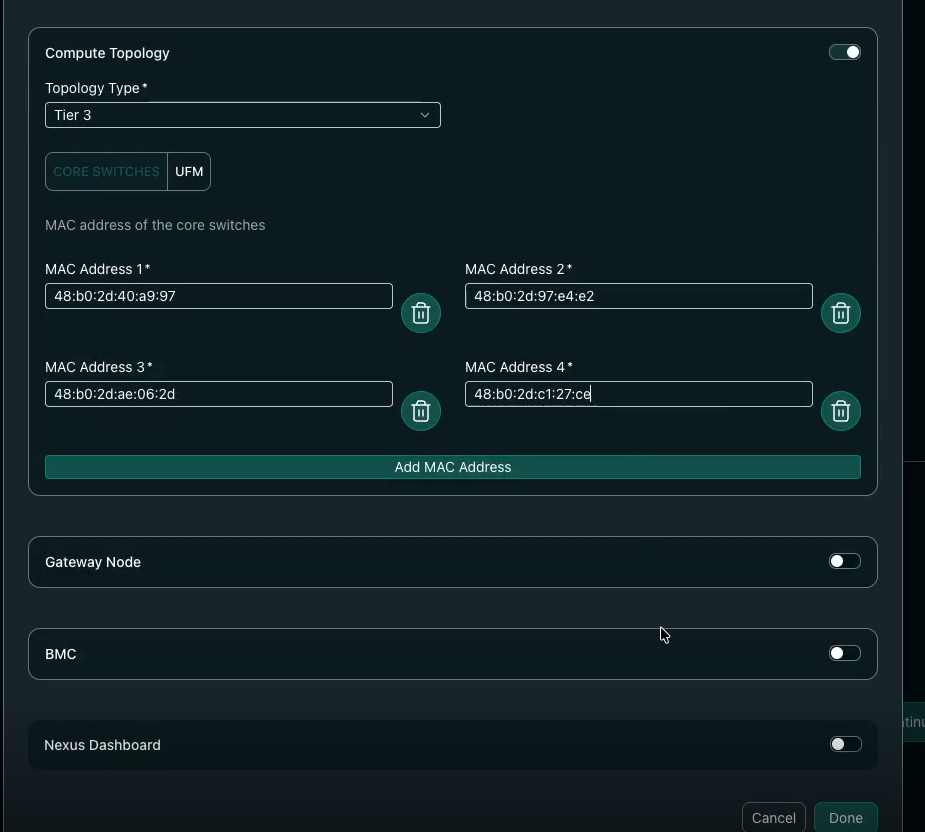Click Cancel to dismiss the form
This screenshot has height=832, width=925.
[x=773, y=817]
